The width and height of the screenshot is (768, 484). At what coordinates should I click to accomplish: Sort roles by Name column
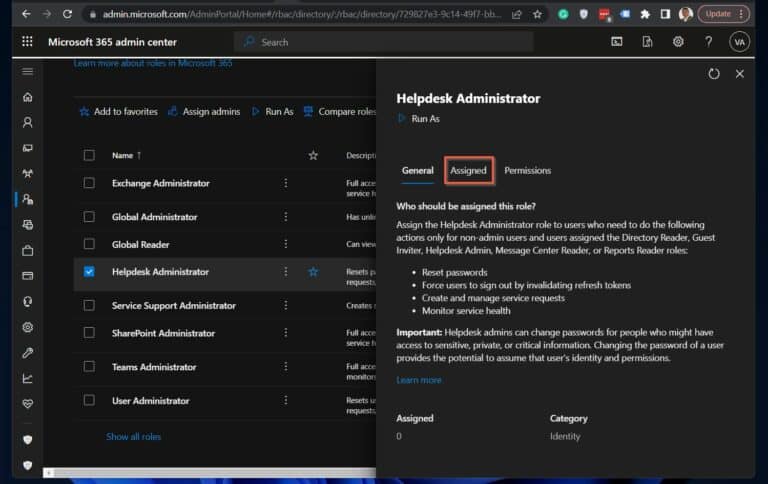[x=126, y=155]
